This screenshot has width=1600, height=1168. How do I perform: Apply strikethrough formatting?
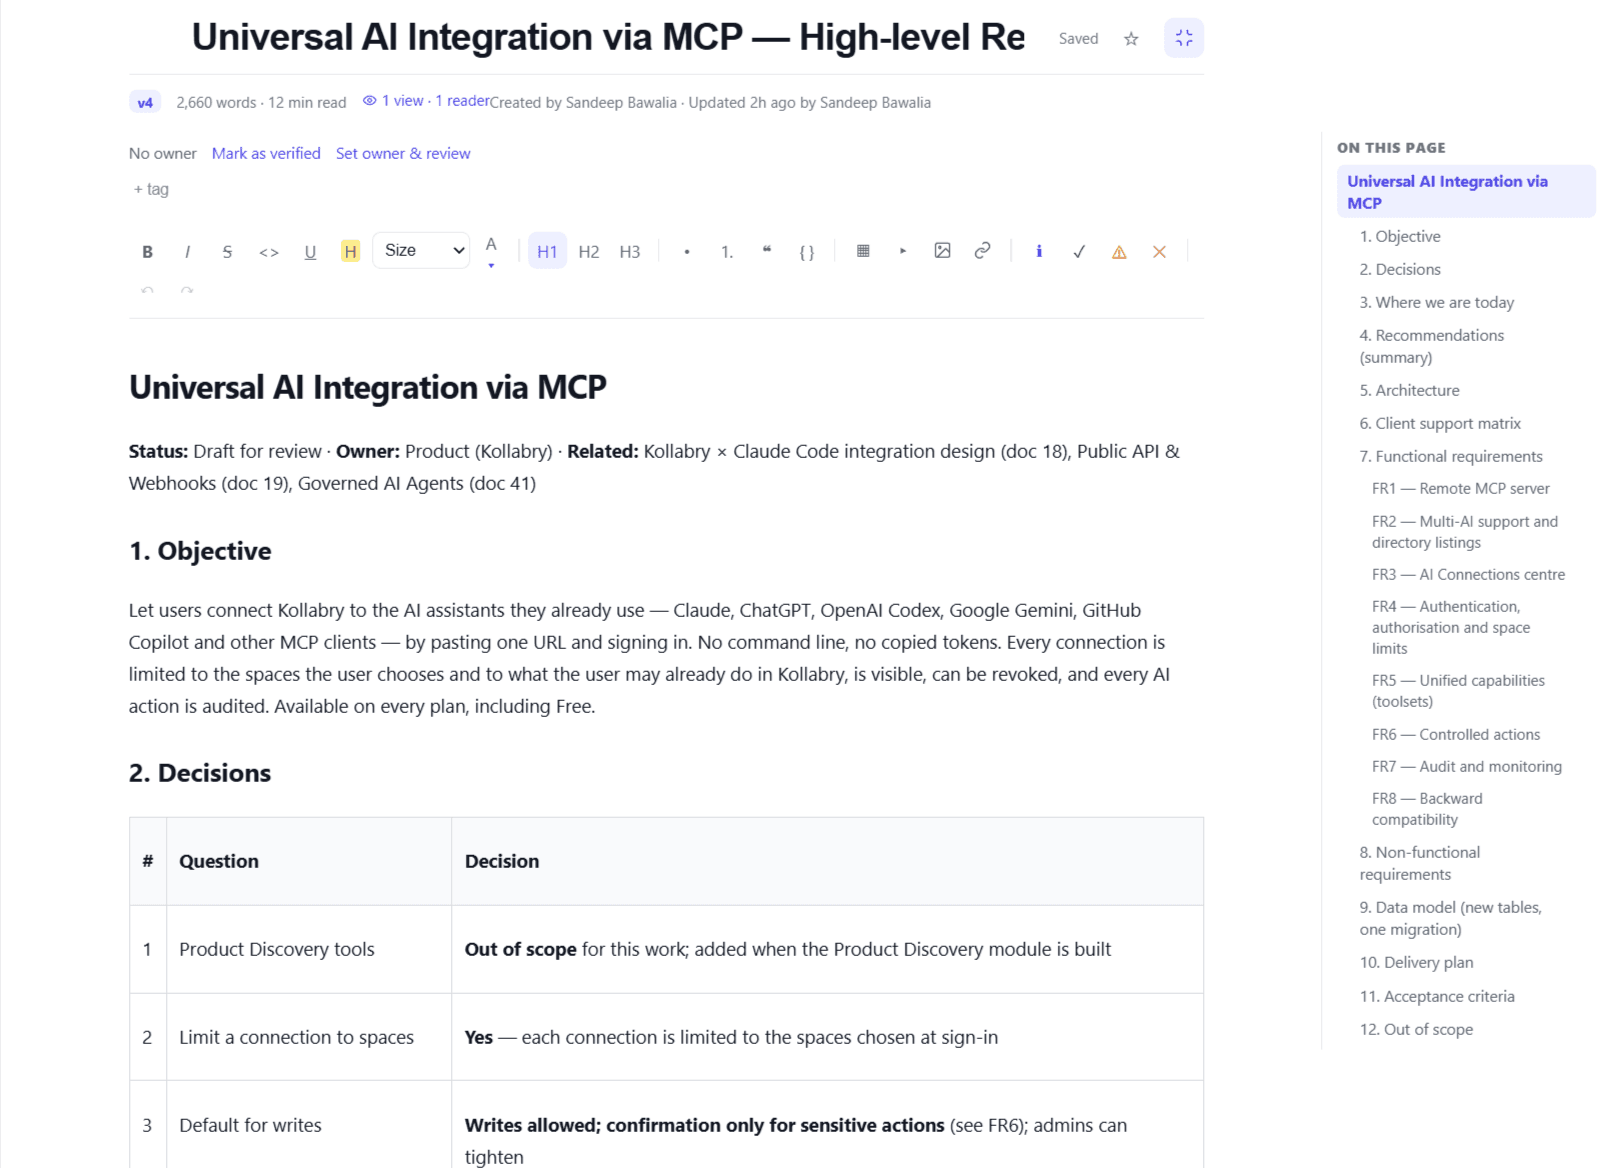point(227,252)
